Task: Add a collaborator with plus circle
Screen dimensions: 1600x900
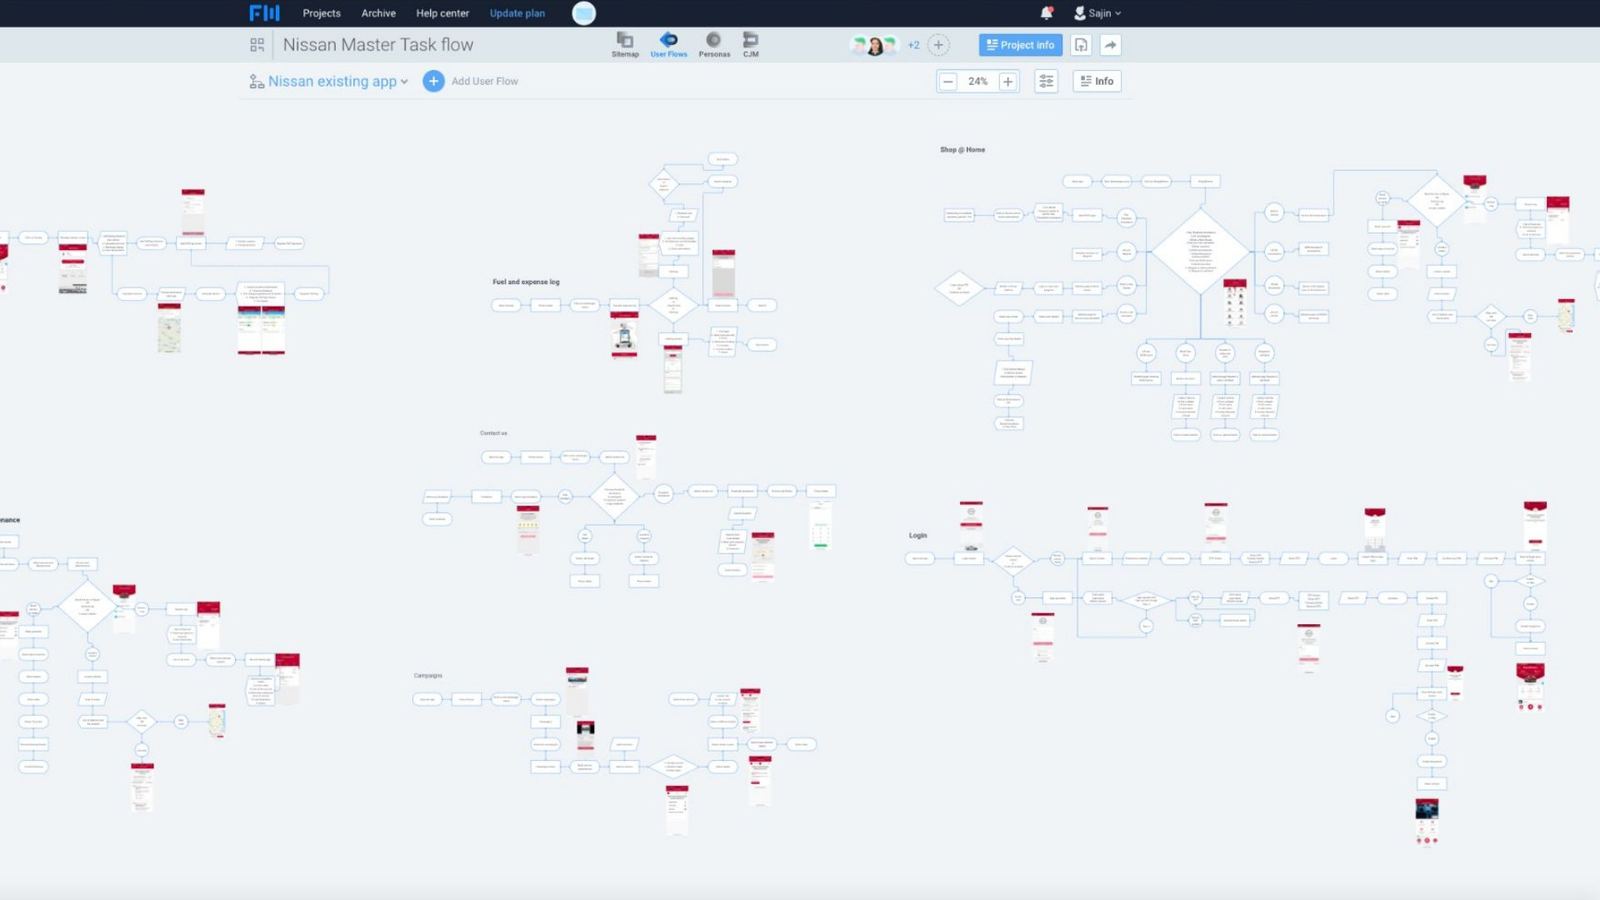Action: 938,45
